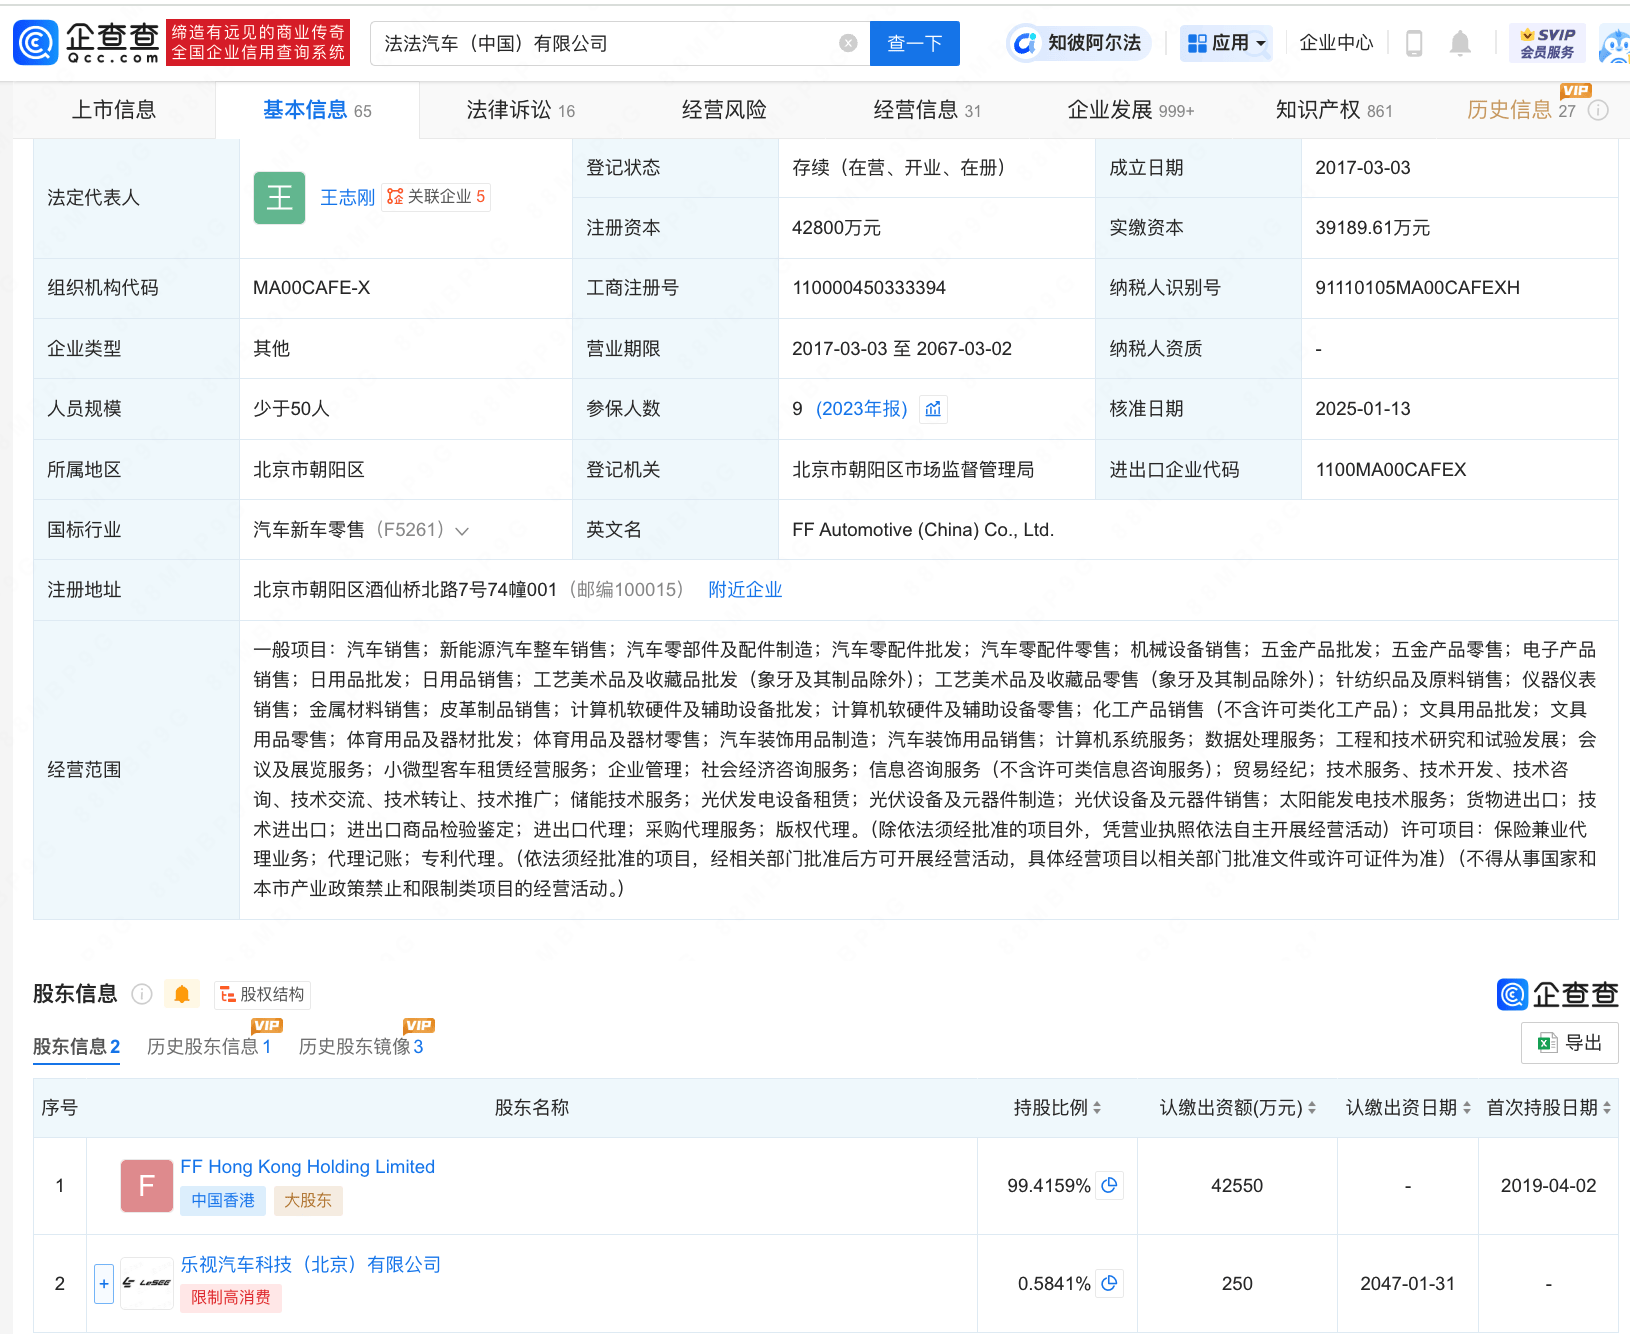Open the 知识产权 tab
The width and height of the screenshot is (1630, 1334).
point(1334,110)
